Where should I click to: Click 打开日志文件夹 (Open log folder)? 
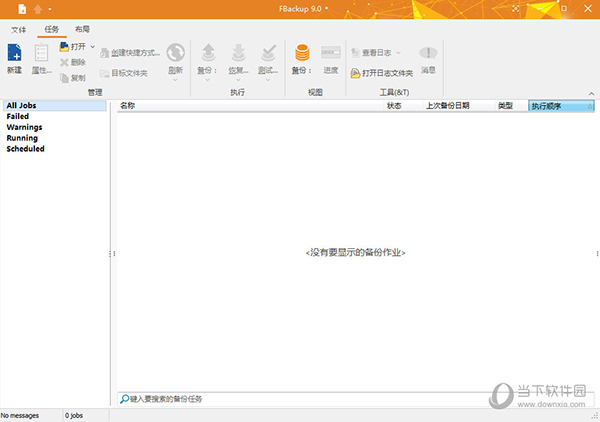pos(382,73)
